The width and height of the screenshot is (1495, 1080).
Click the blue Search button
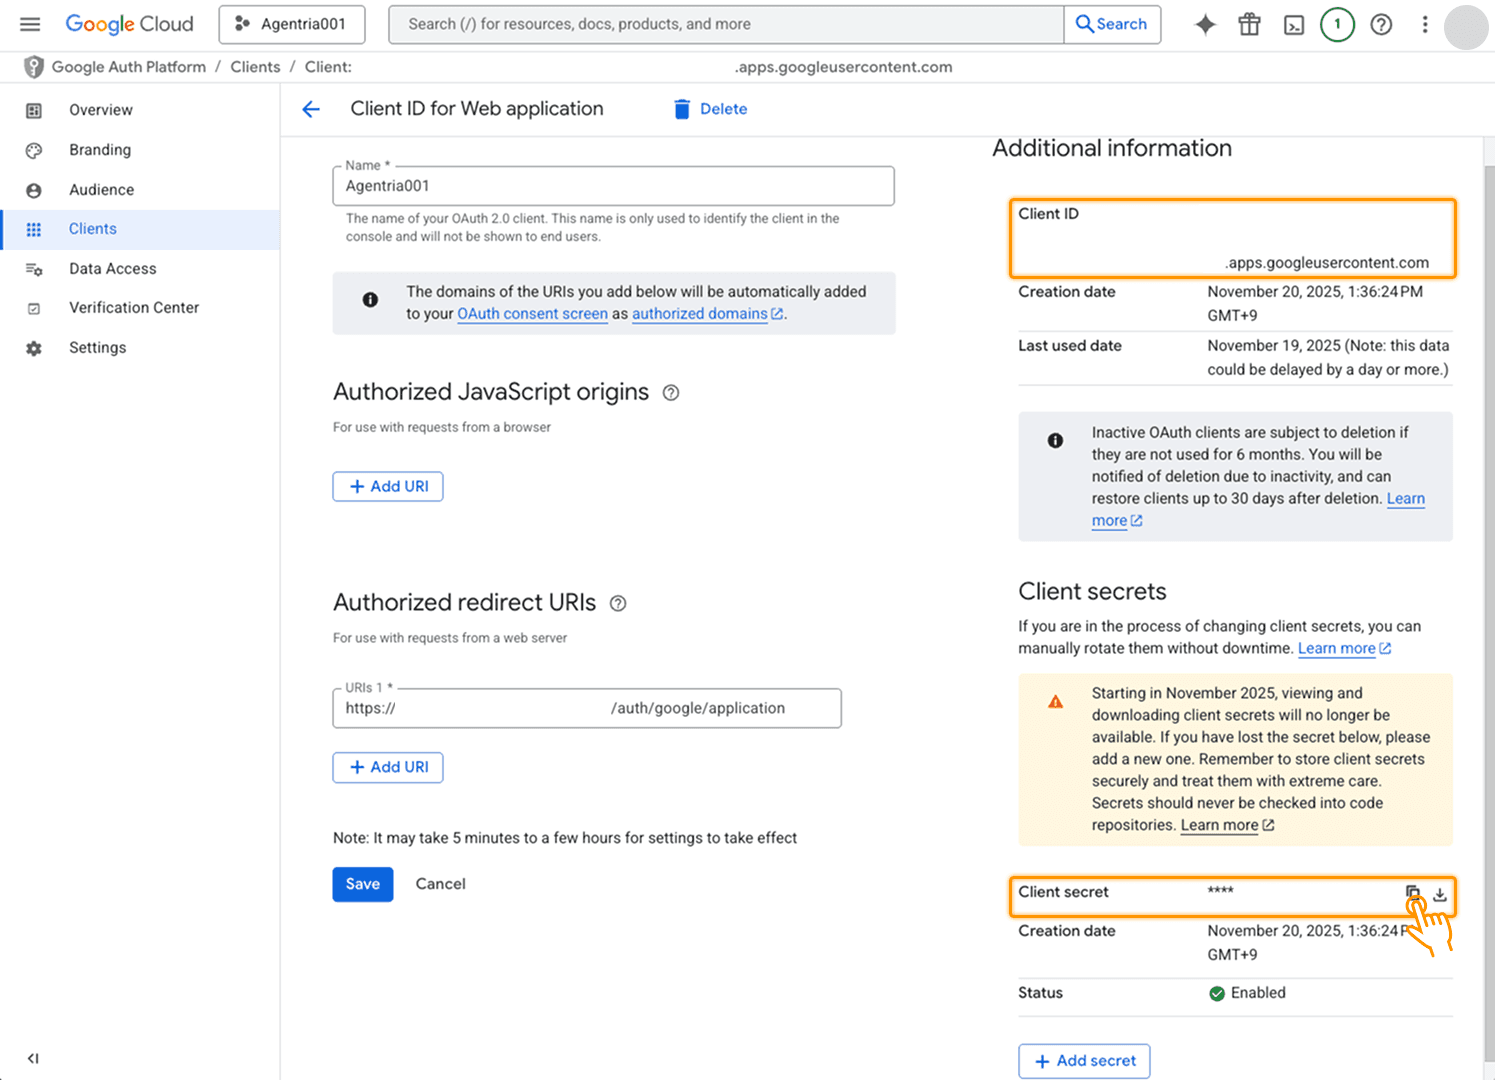(x=1112, y=24)
